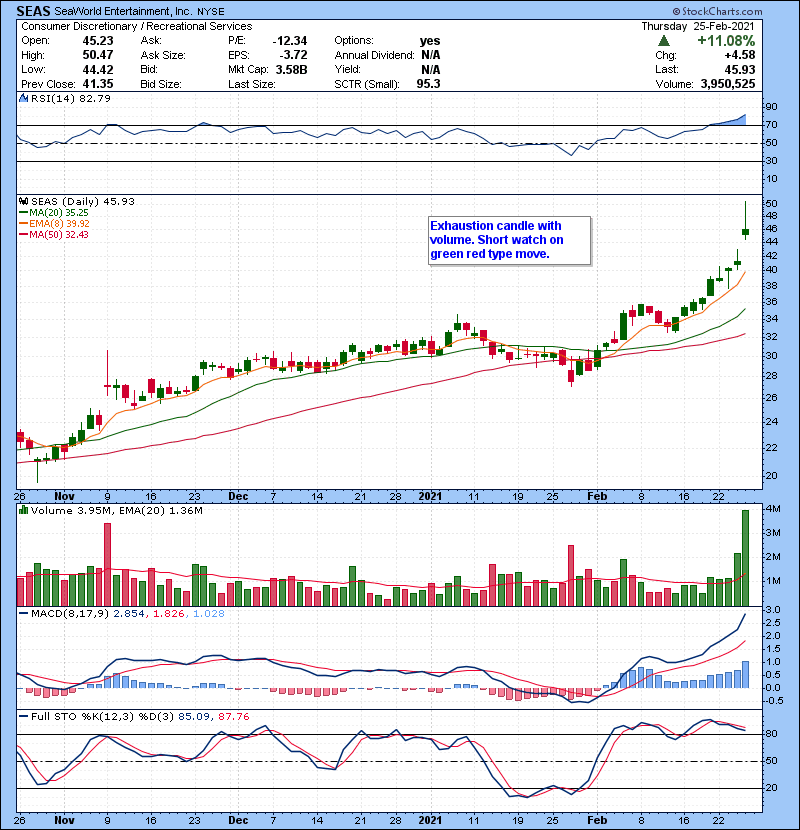Select the Prev Close value 41.35
Image resolution: width=800 pixels, height=830 pixels.
pos(98,84)
